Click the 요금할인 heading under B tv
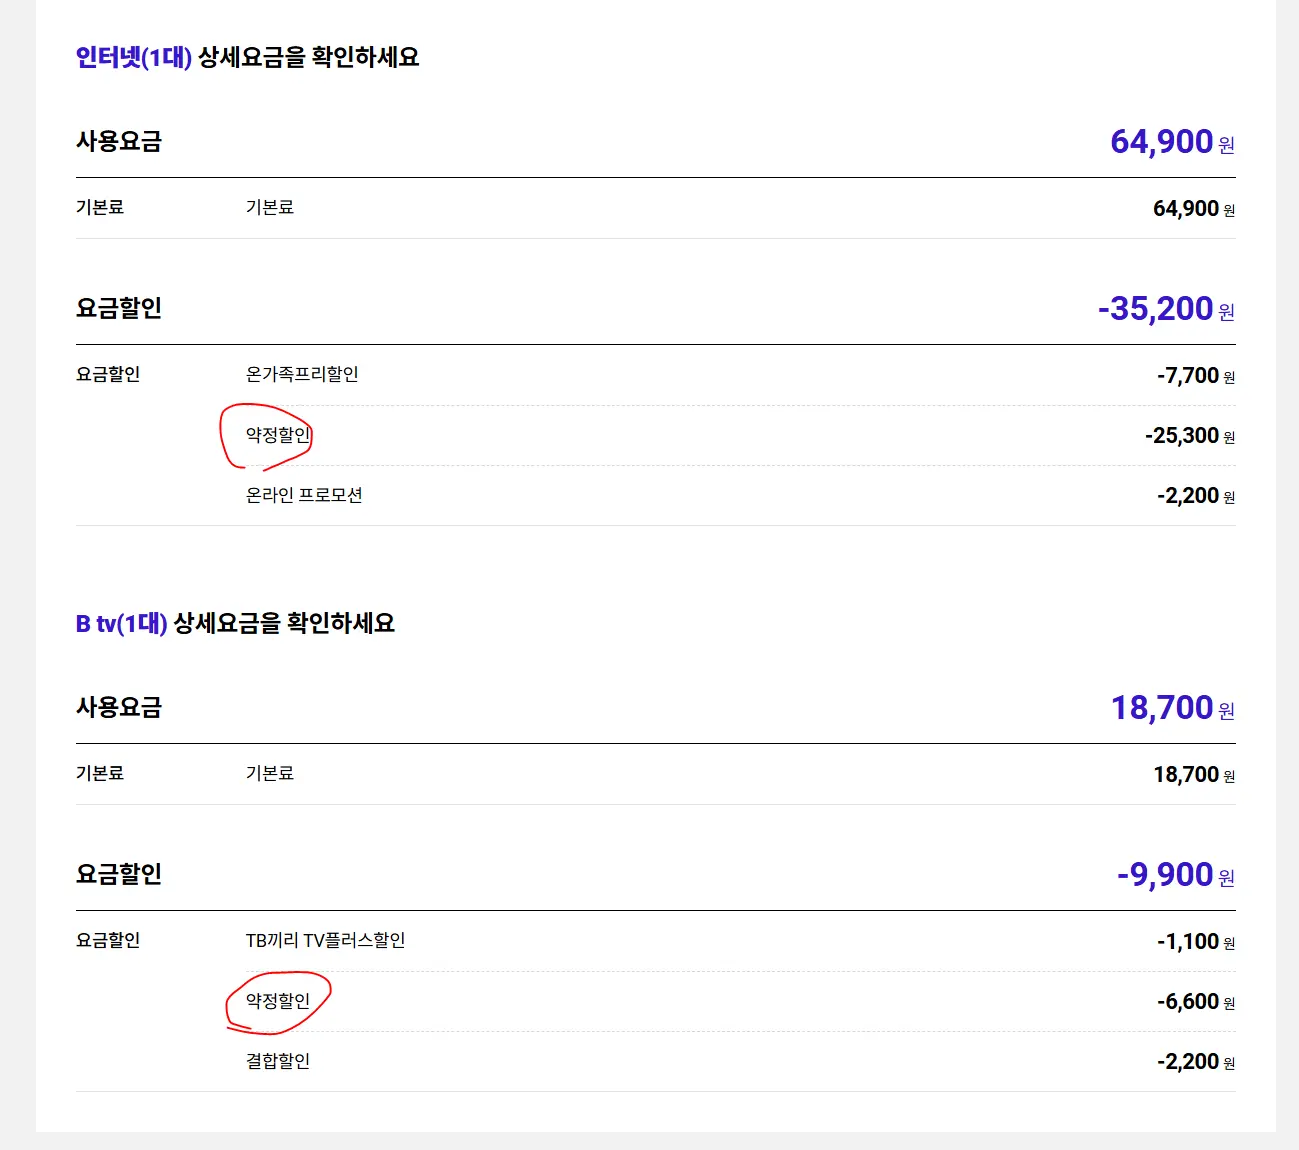The width and height of the screenshot is (1299, 1150). tap(119, 874)
